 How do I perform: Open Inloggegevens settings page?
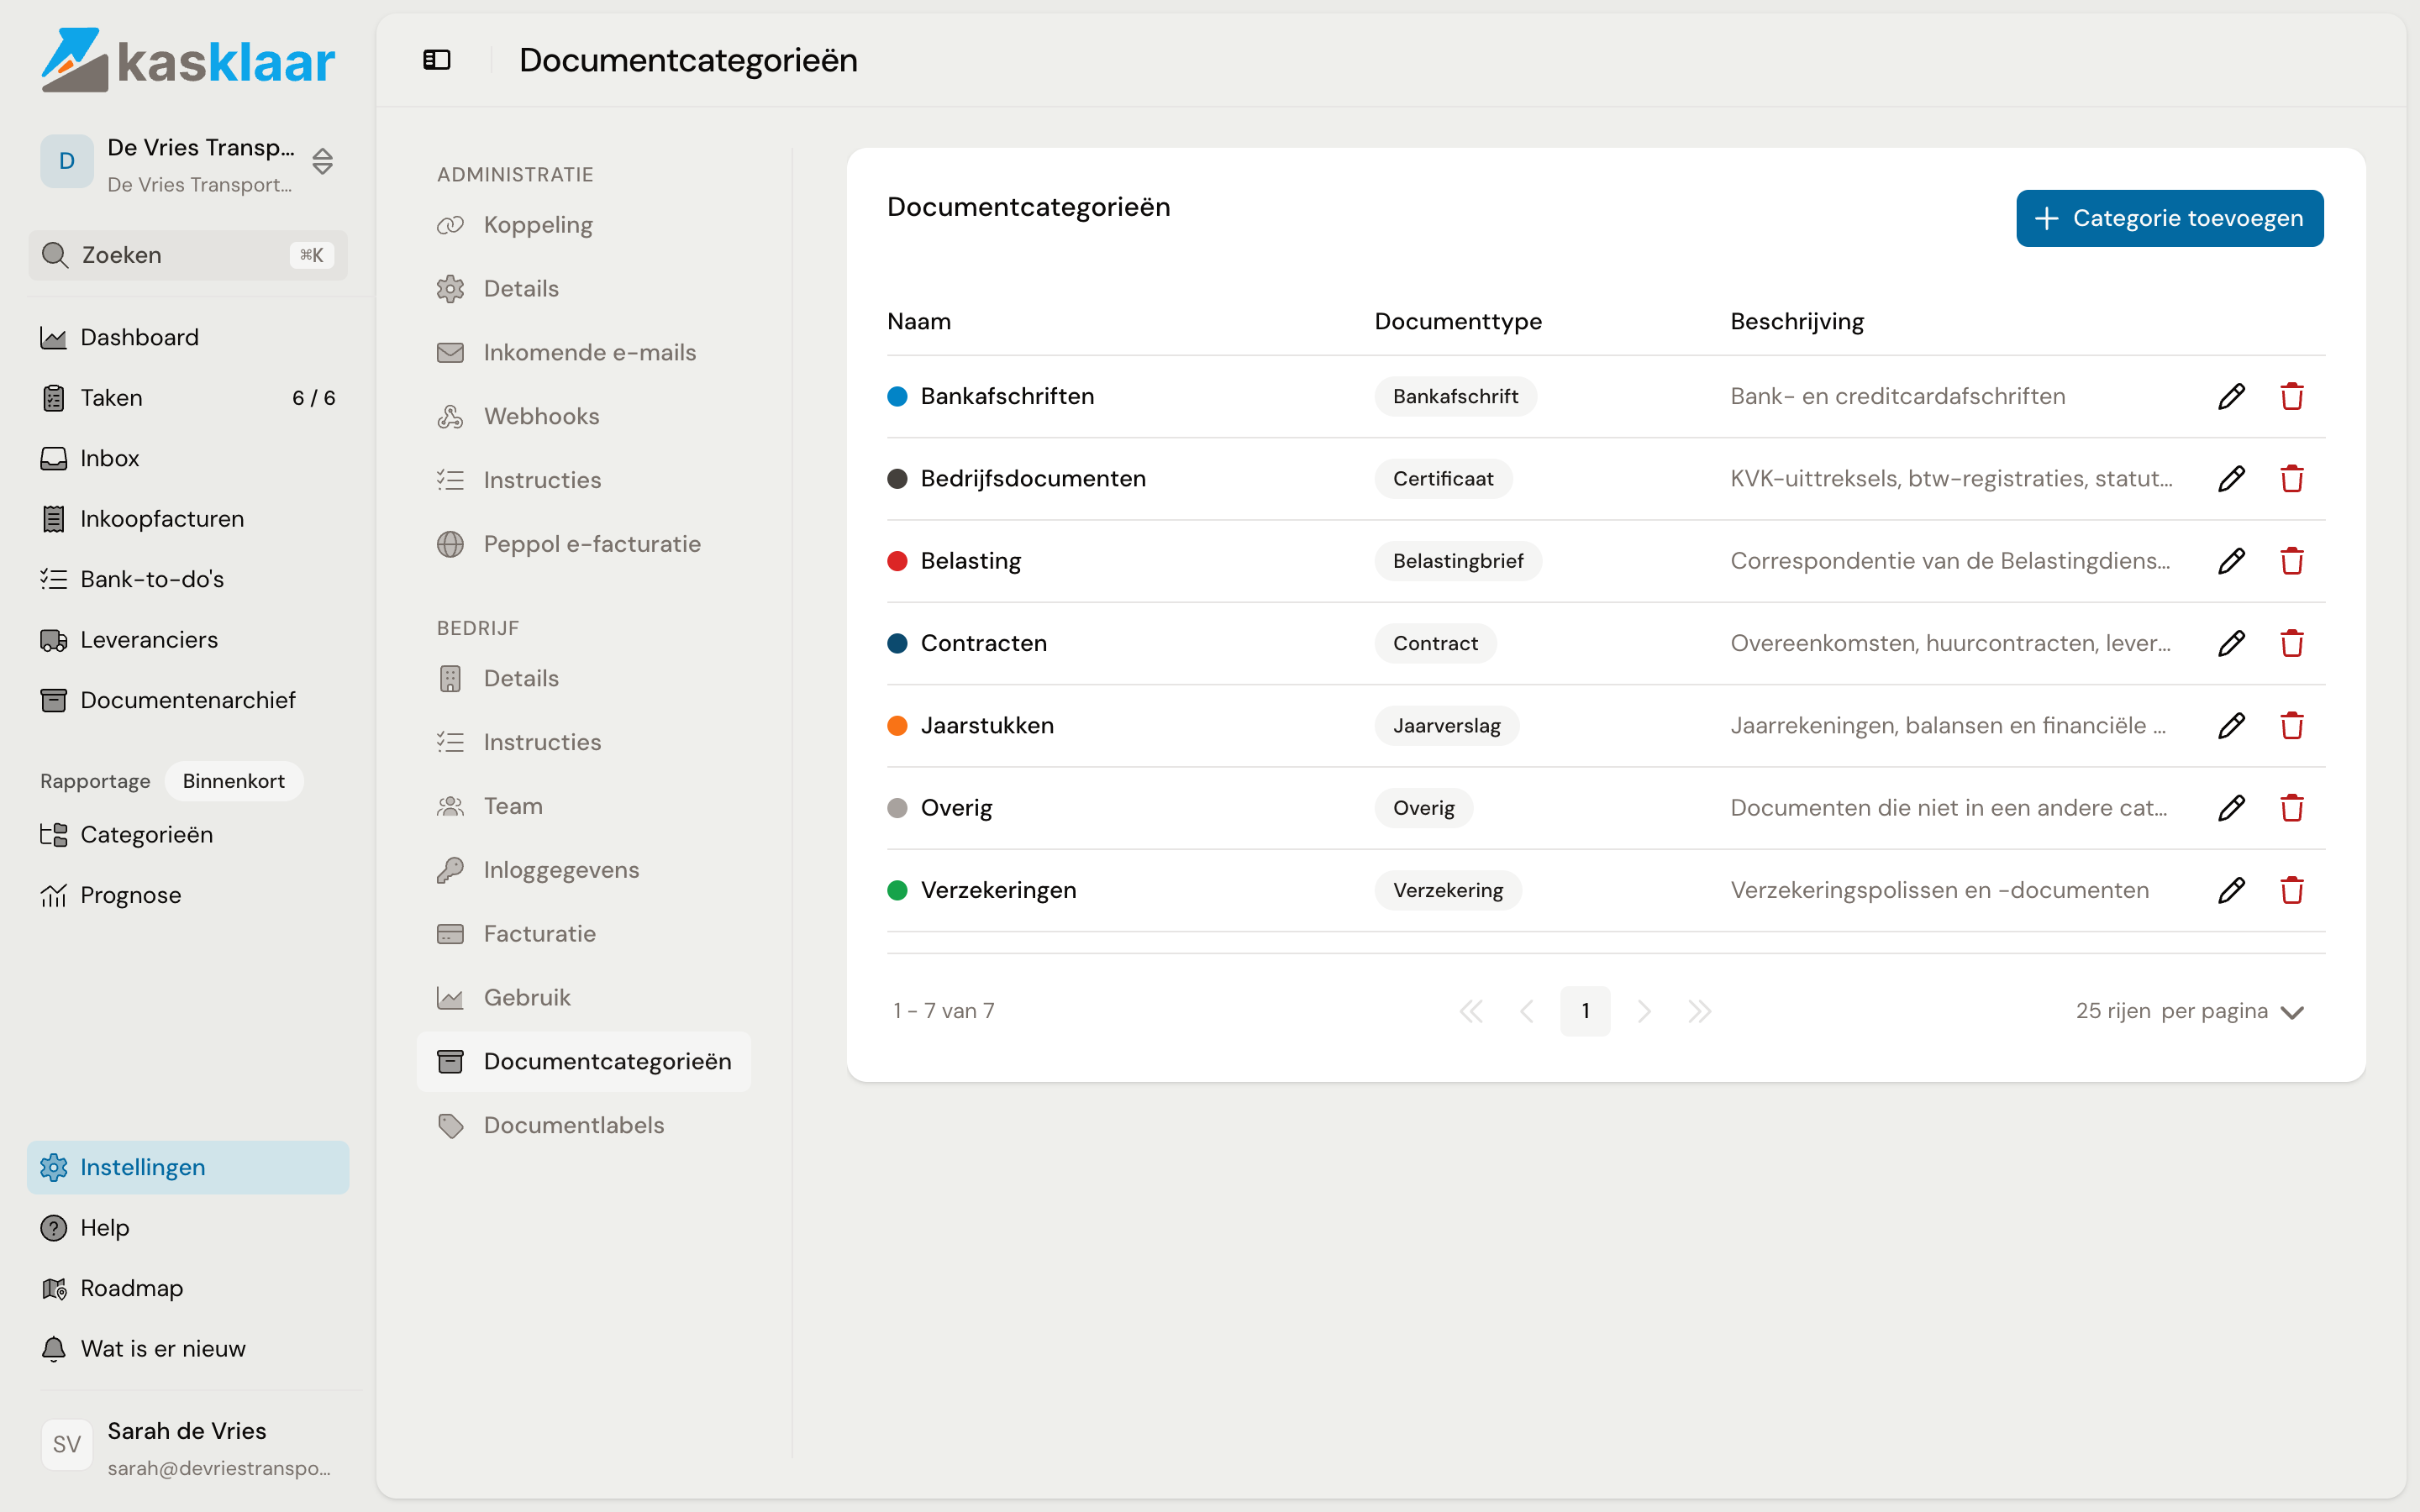[x=584, y=870]
